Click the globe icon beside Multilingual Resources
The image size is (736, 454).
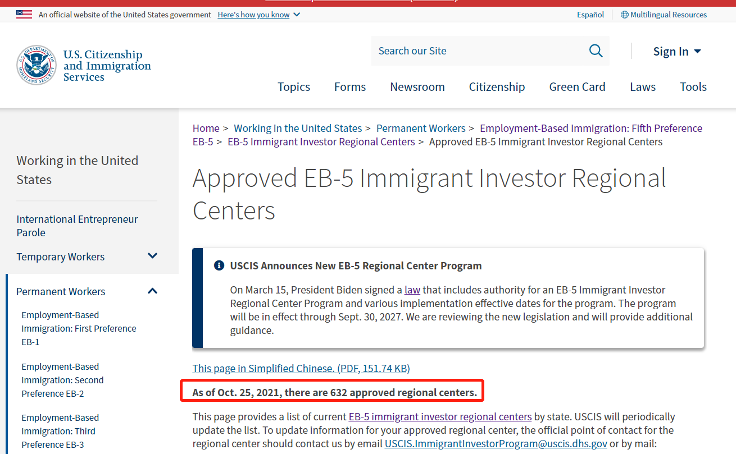click(x=624, y=15)
